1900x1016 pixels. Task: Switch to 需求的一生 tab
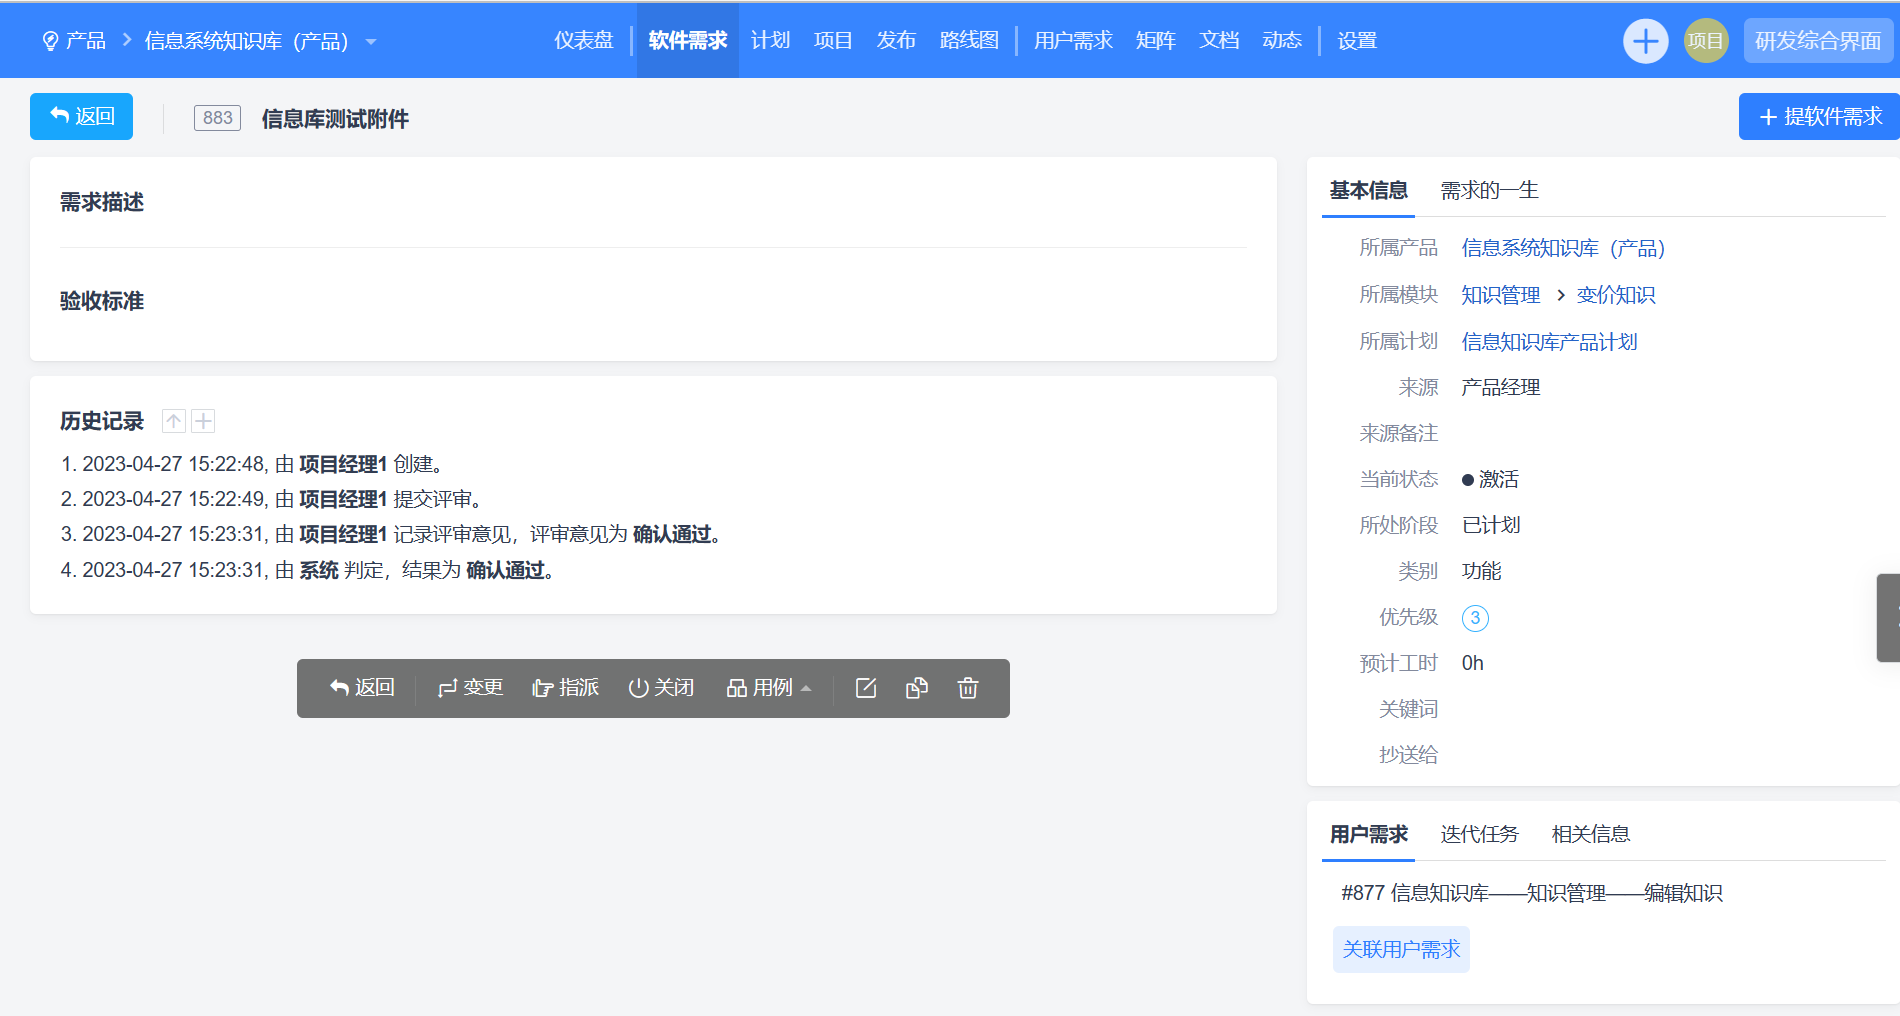(1488, 190)
